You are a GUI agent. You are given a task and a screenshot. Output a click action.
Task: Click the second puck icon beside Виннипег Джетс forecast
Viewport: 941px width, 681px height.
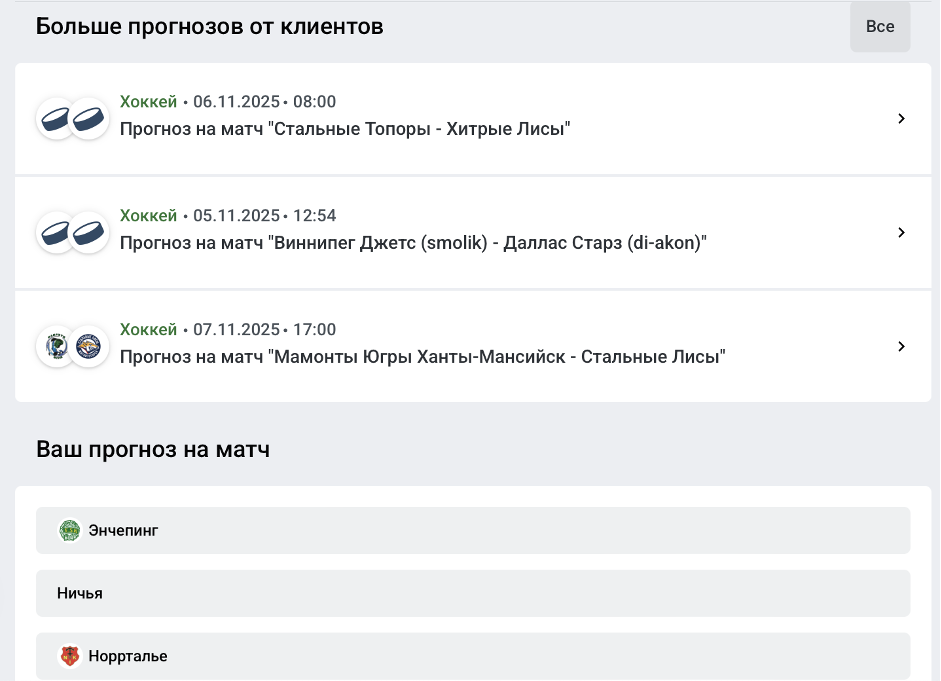(x=89, y=233)
